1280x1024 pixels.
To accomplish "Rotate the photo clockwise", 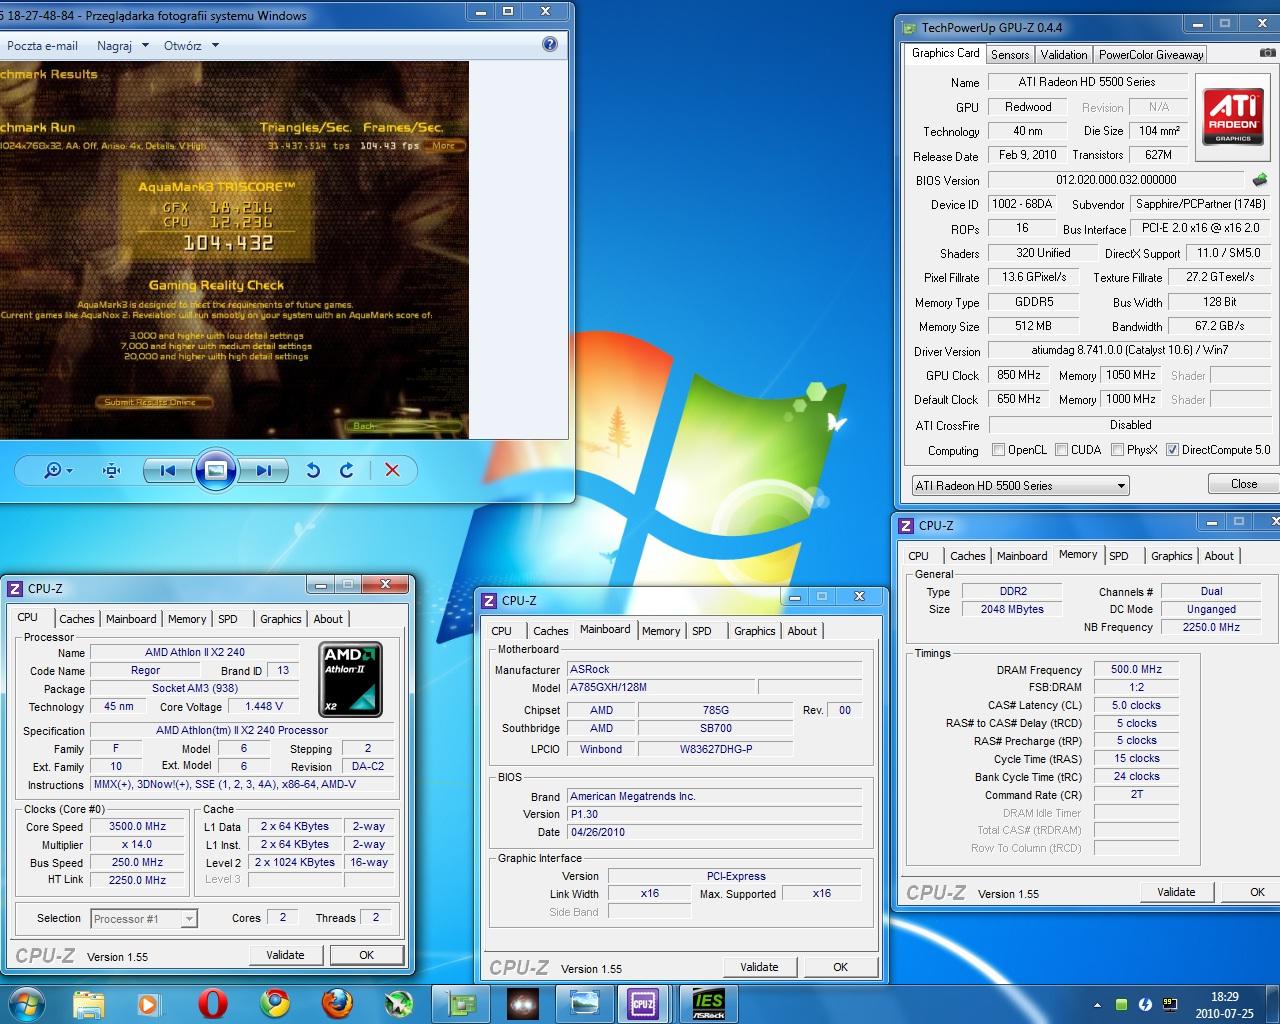I will (x=347, y=470).
